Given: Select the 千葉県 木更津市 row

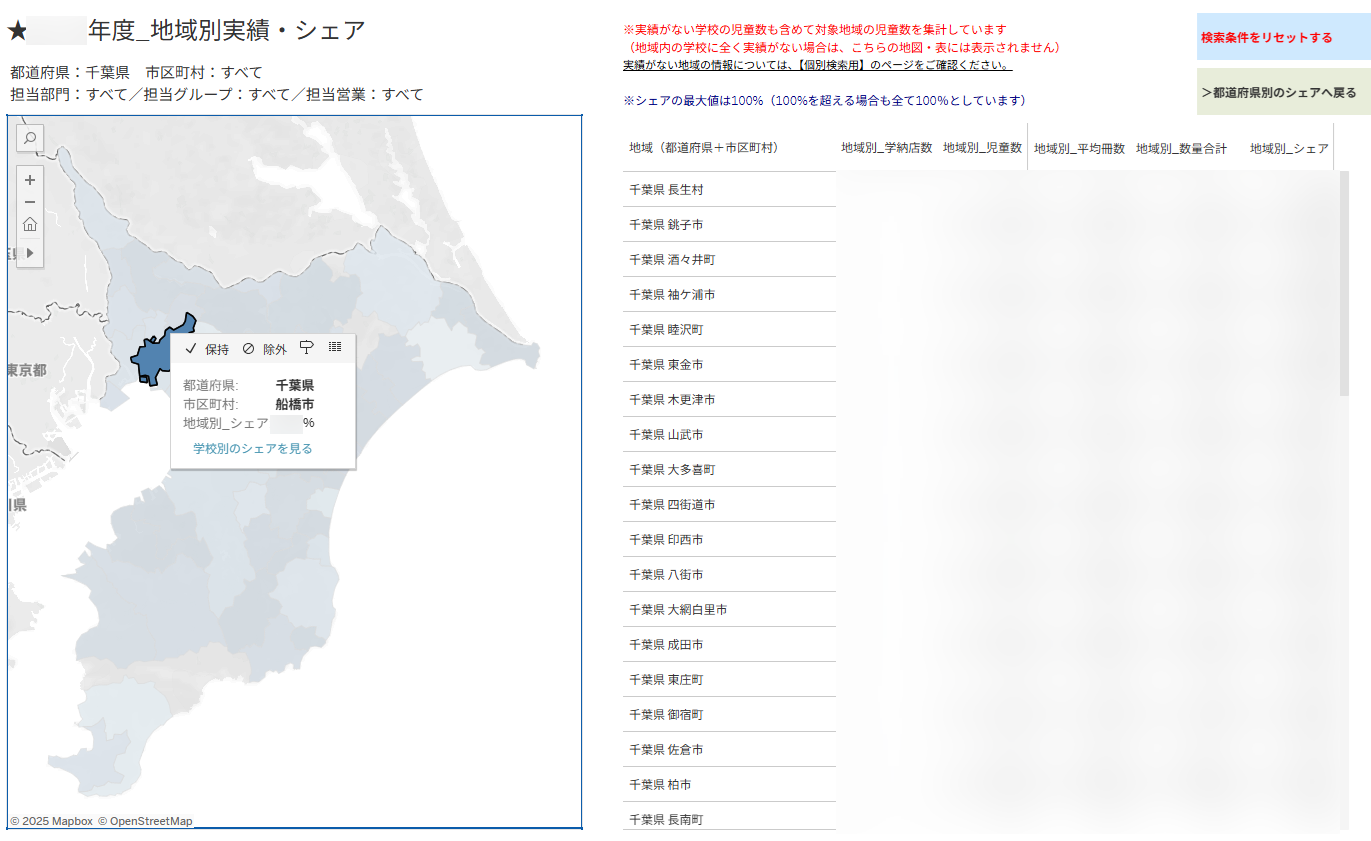Looking at the screenshot, I should coord(672,400).
